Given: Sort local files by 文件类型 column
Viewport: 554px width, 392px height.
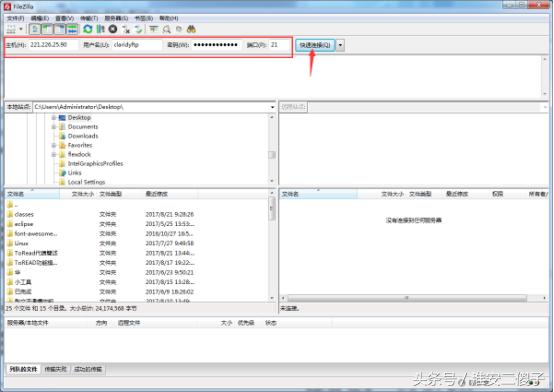Looking at the screenshot, I should [120, 194].
